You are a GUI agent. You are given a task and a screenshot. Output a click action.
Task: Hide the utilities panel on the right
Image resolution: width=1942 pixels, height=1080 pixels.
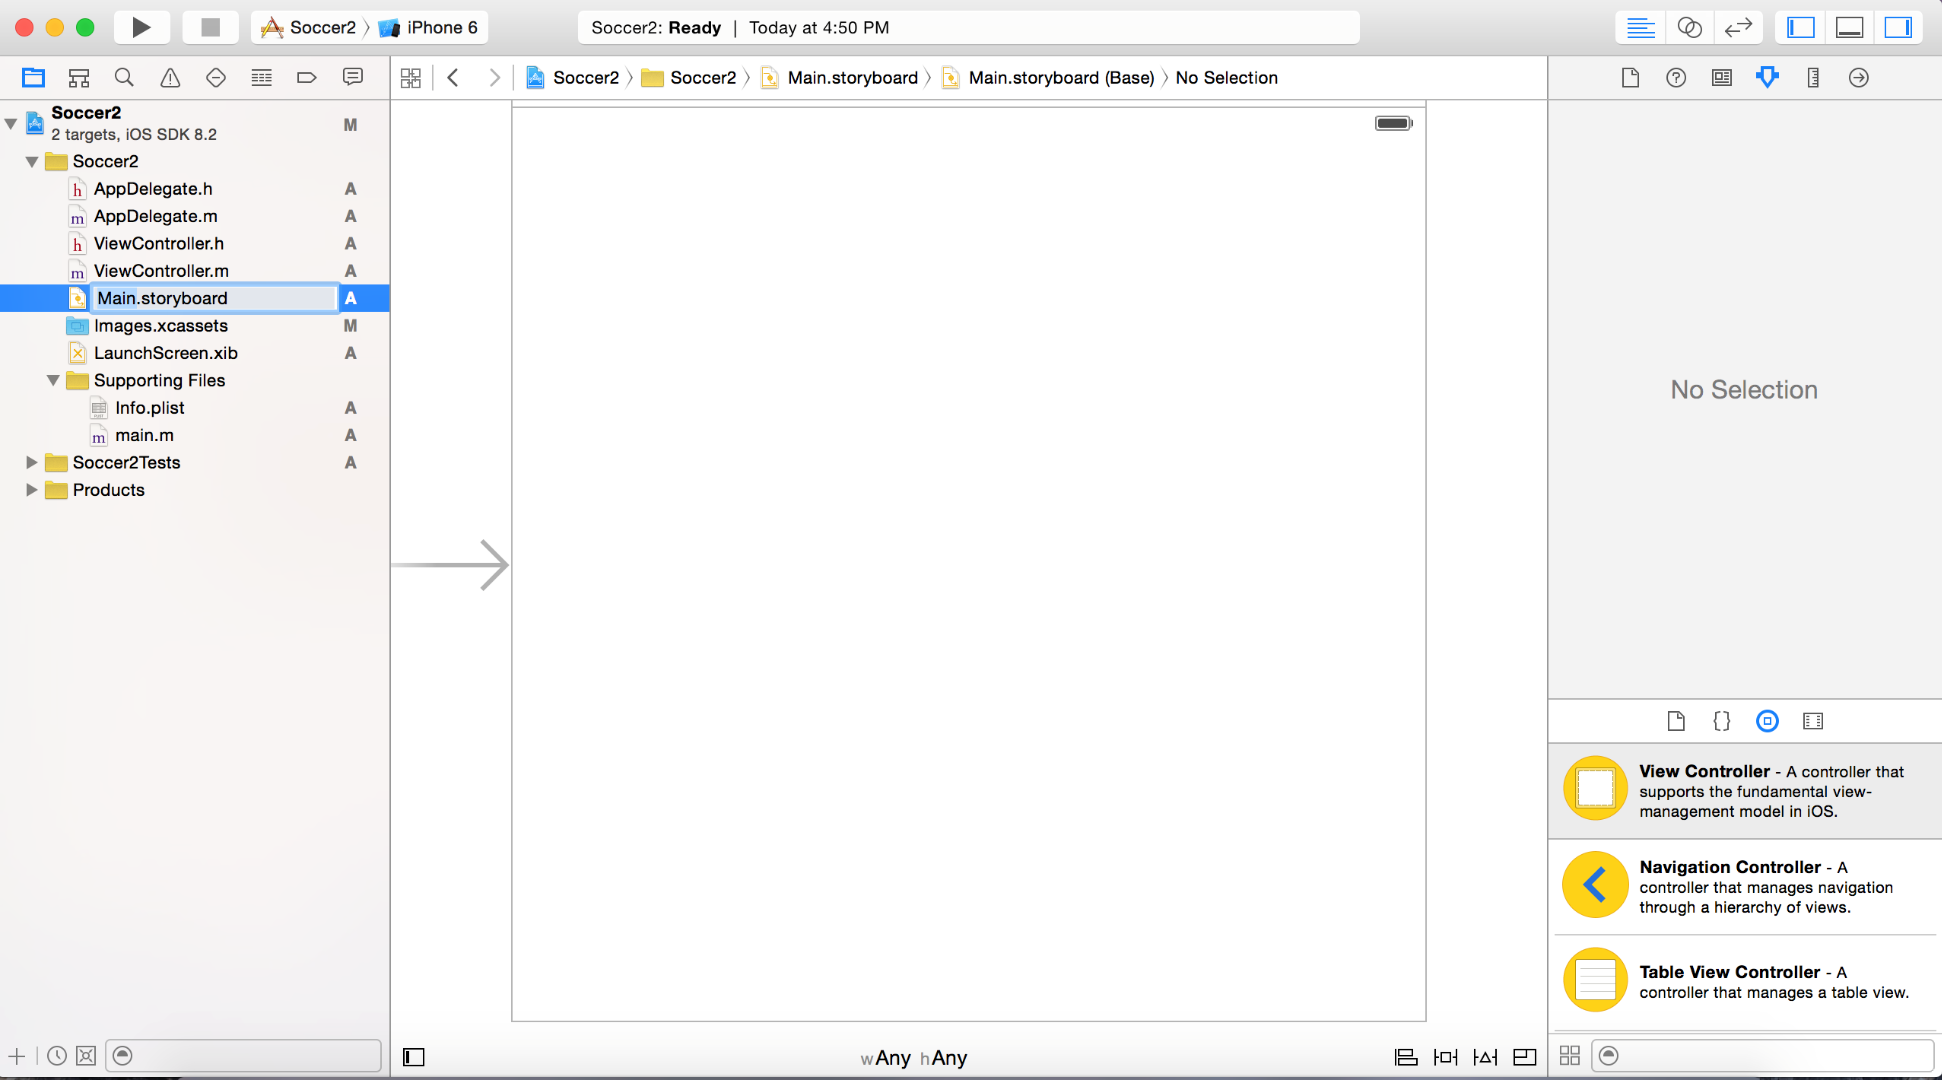[x=1898, y=27]
